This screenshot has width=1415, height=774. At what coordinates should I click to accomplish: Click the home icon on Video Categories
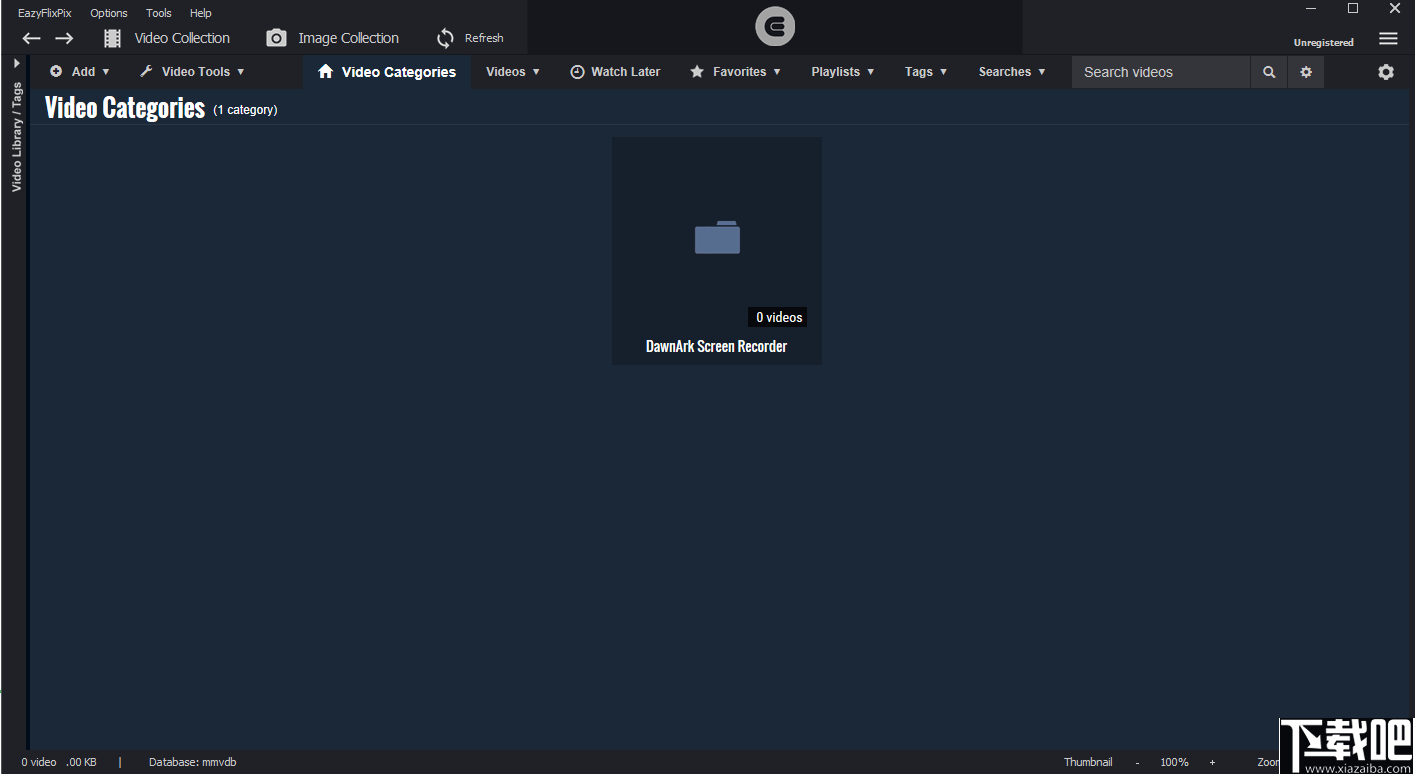325,71
